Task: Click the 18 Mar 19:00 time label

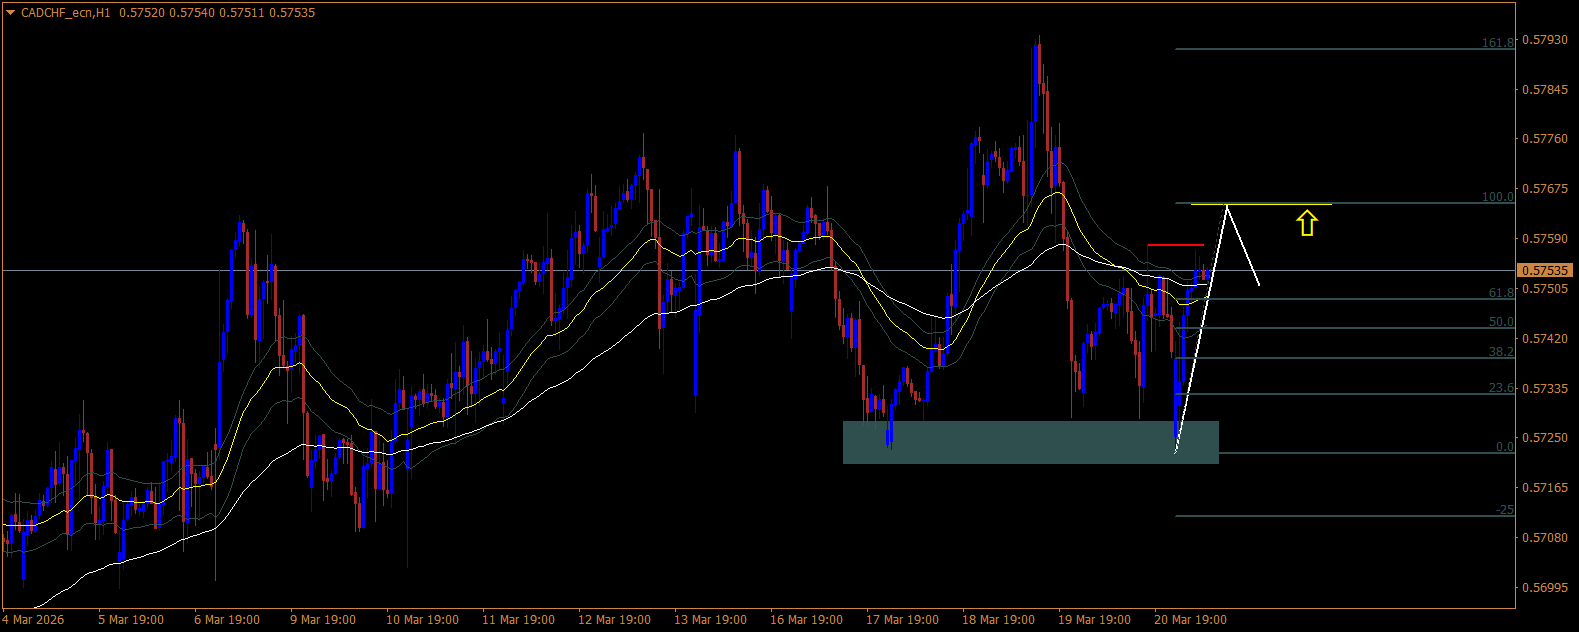Action: [998, 620]
